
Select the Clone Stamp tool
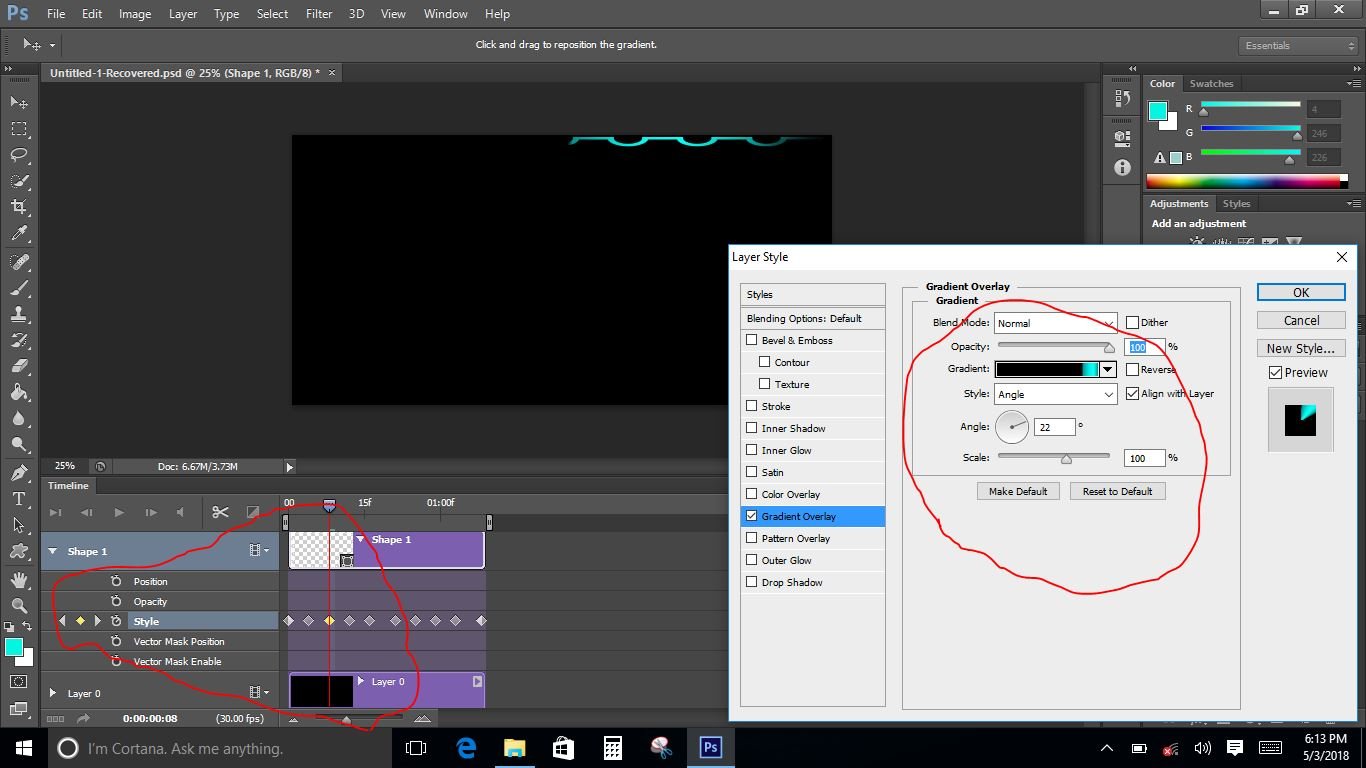pyautogui.click(x=19, y=314)
